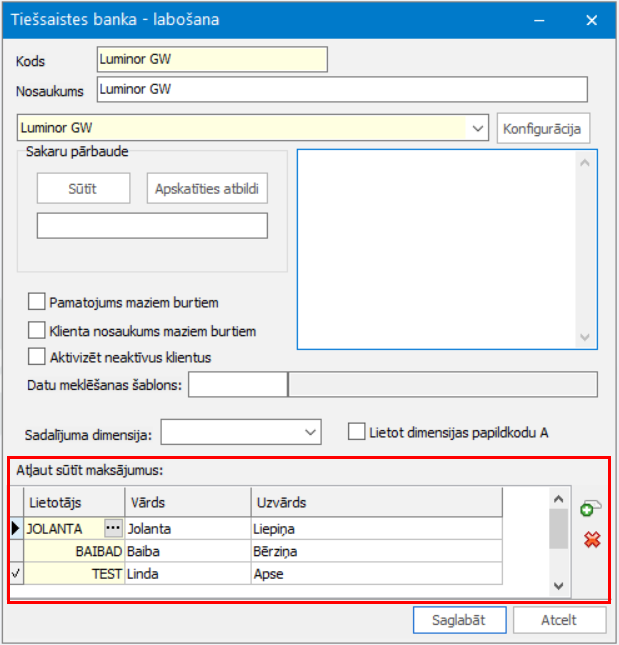Click the empty field under Sūtīt button
The width and height of the screenshot is (619, 645).
152,225
